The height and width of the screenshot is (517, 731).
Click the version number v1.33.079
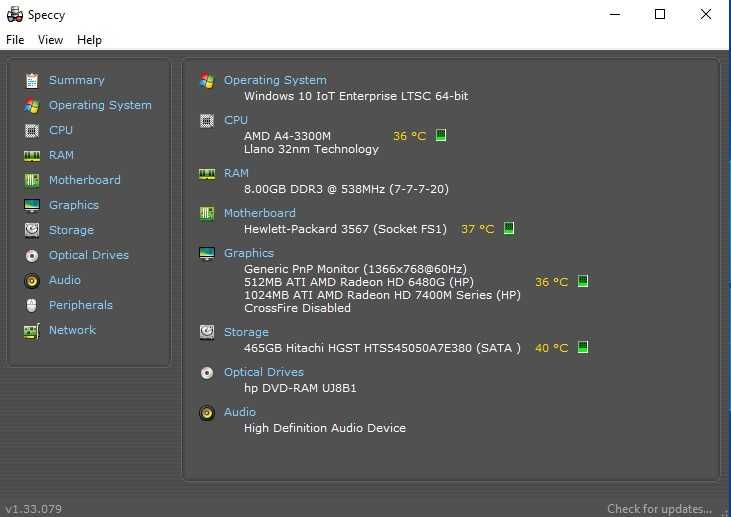click(34, 509)
